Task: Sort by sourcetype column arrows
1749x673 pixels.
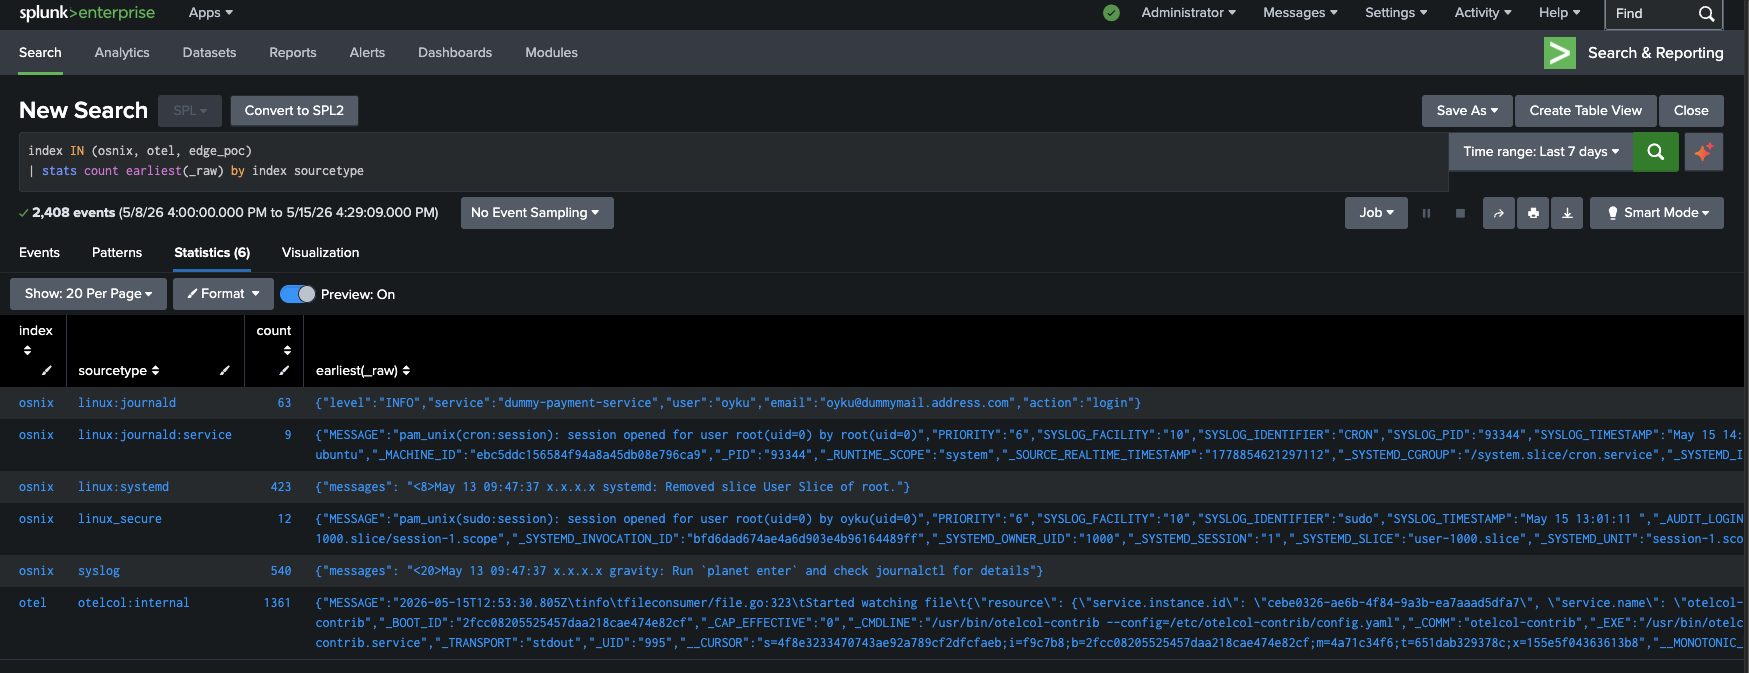Action: coord(155,371)
